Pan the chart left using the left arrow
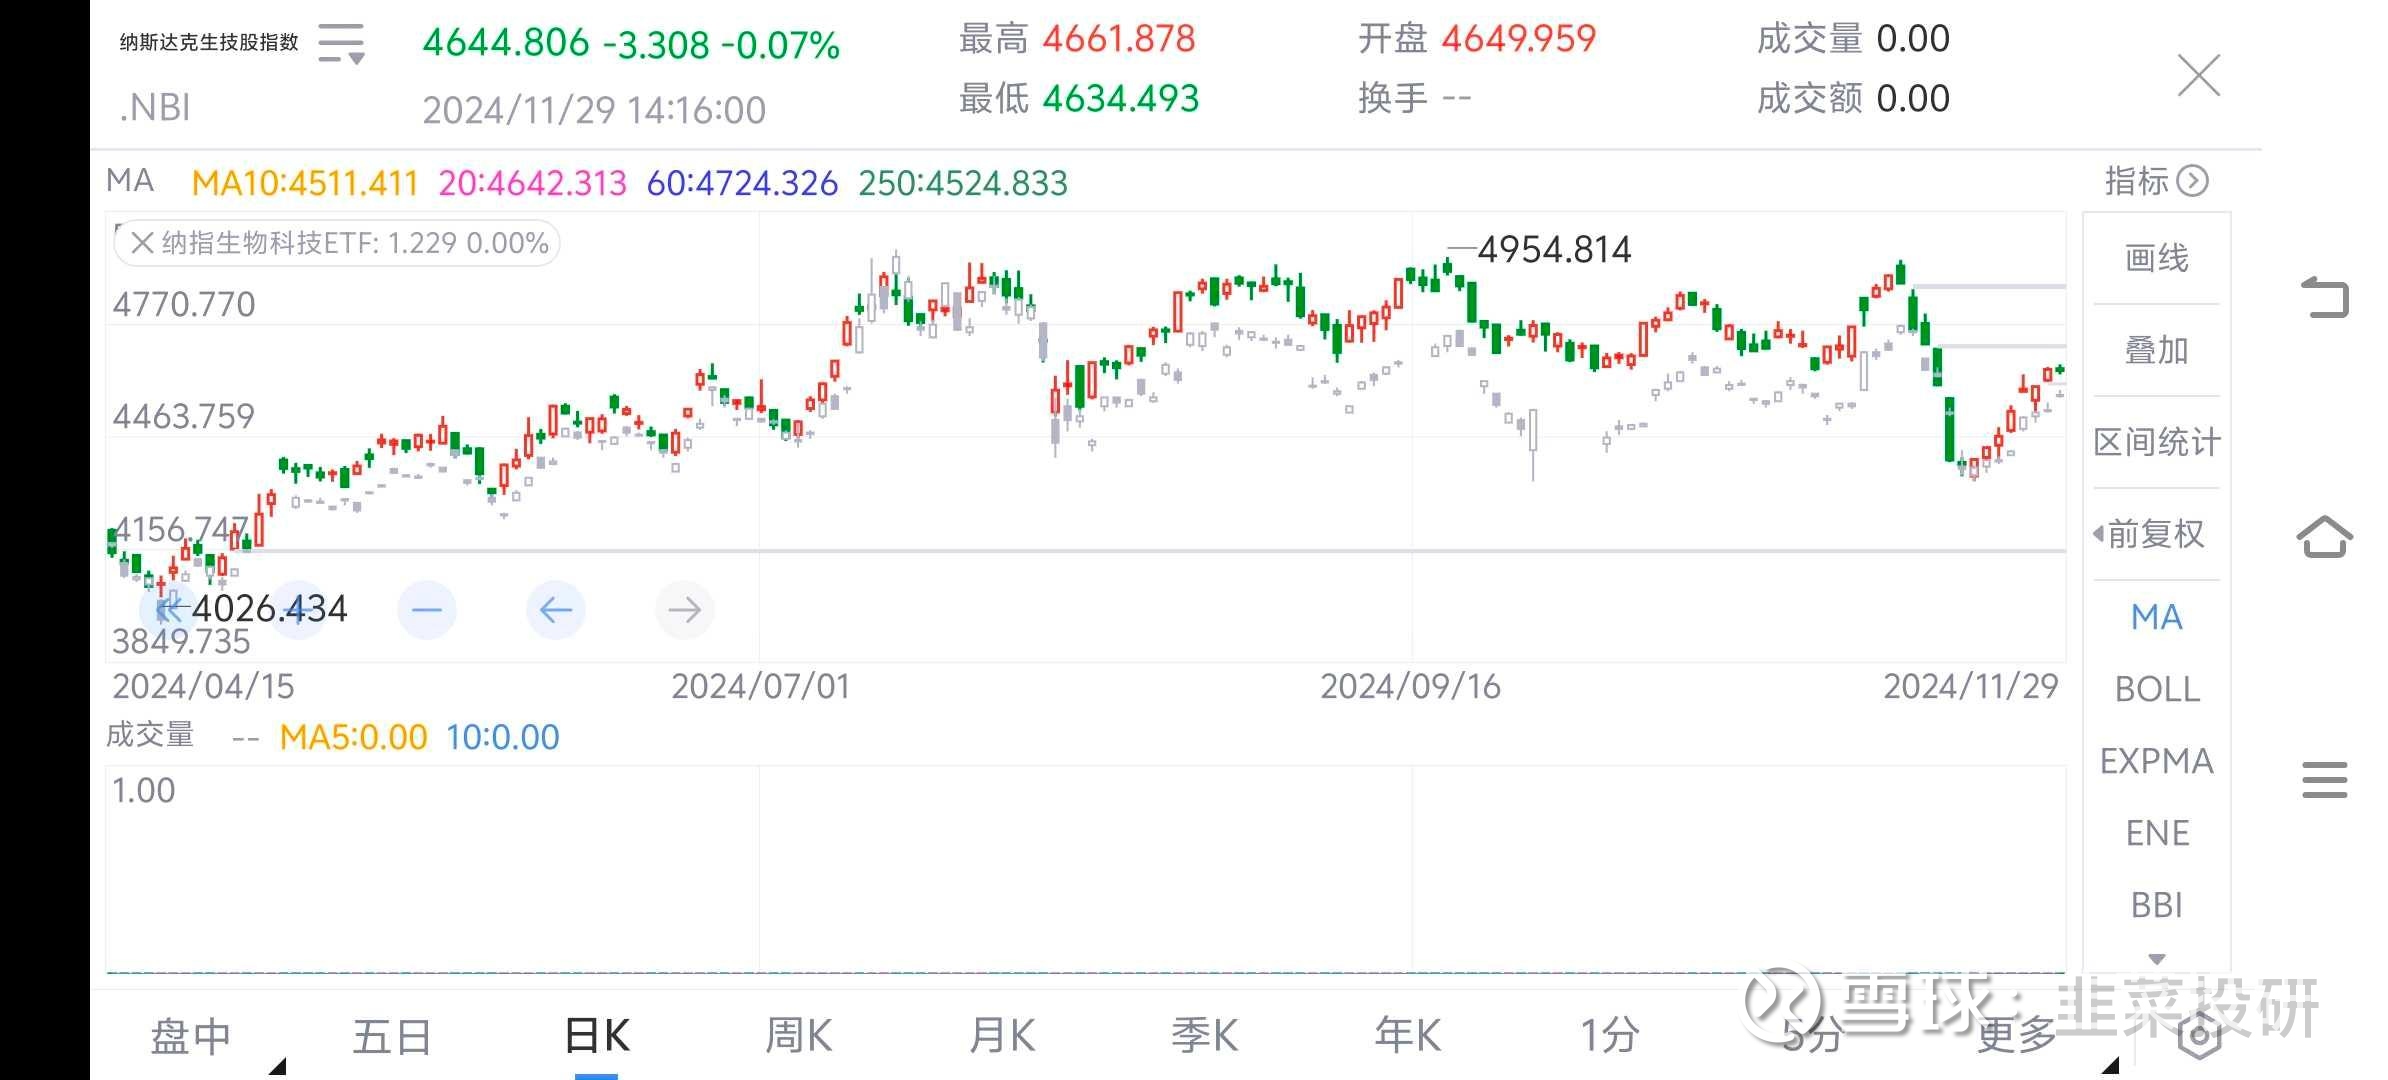Screen dimensions: 2388x1080 pyautogui.click(x=556, y=609)
